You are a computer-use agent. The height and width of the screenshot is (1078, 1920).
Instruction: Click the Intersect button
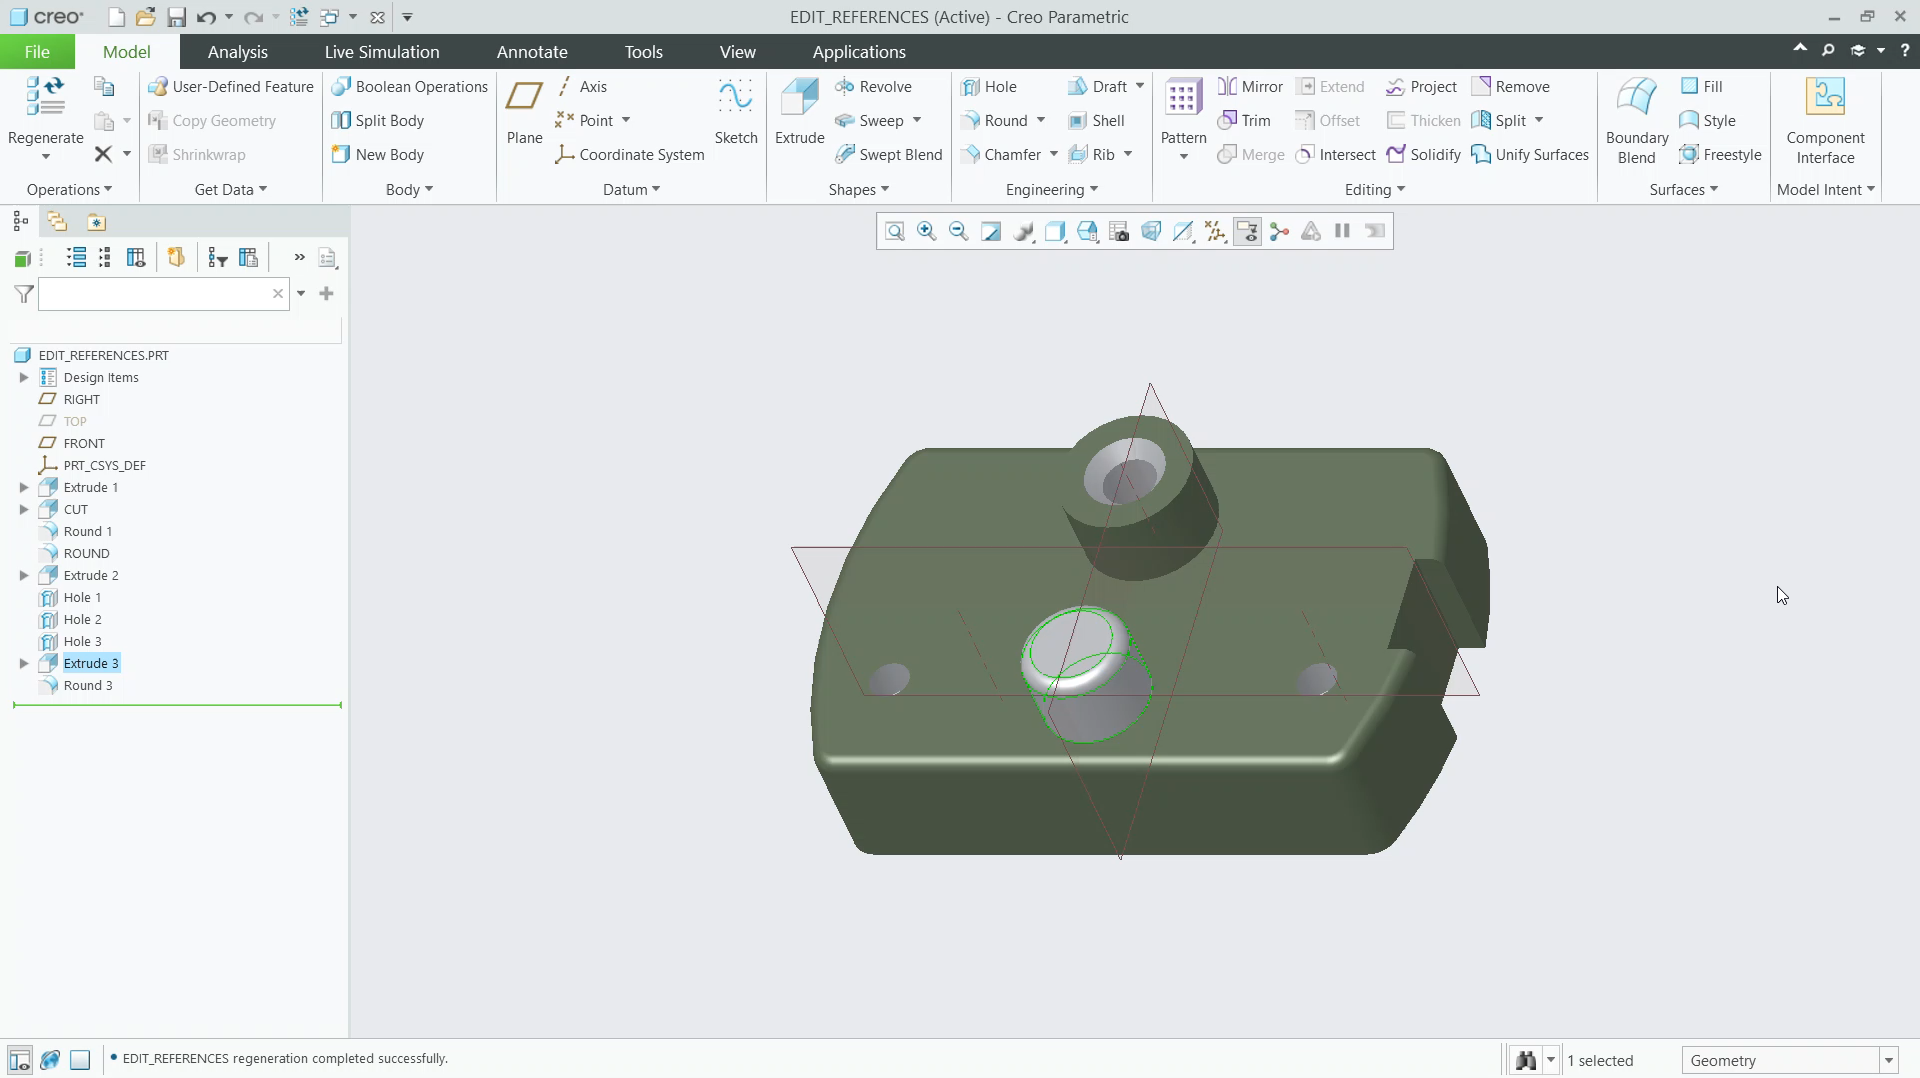click(1336, 155)
